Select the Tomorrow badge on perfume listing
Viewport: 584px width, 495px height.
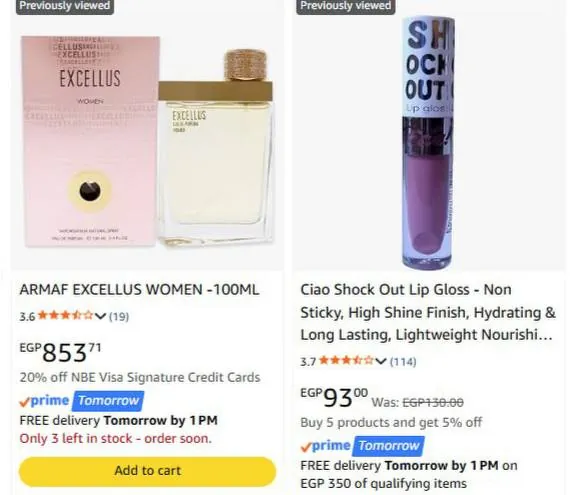(108, 401)
